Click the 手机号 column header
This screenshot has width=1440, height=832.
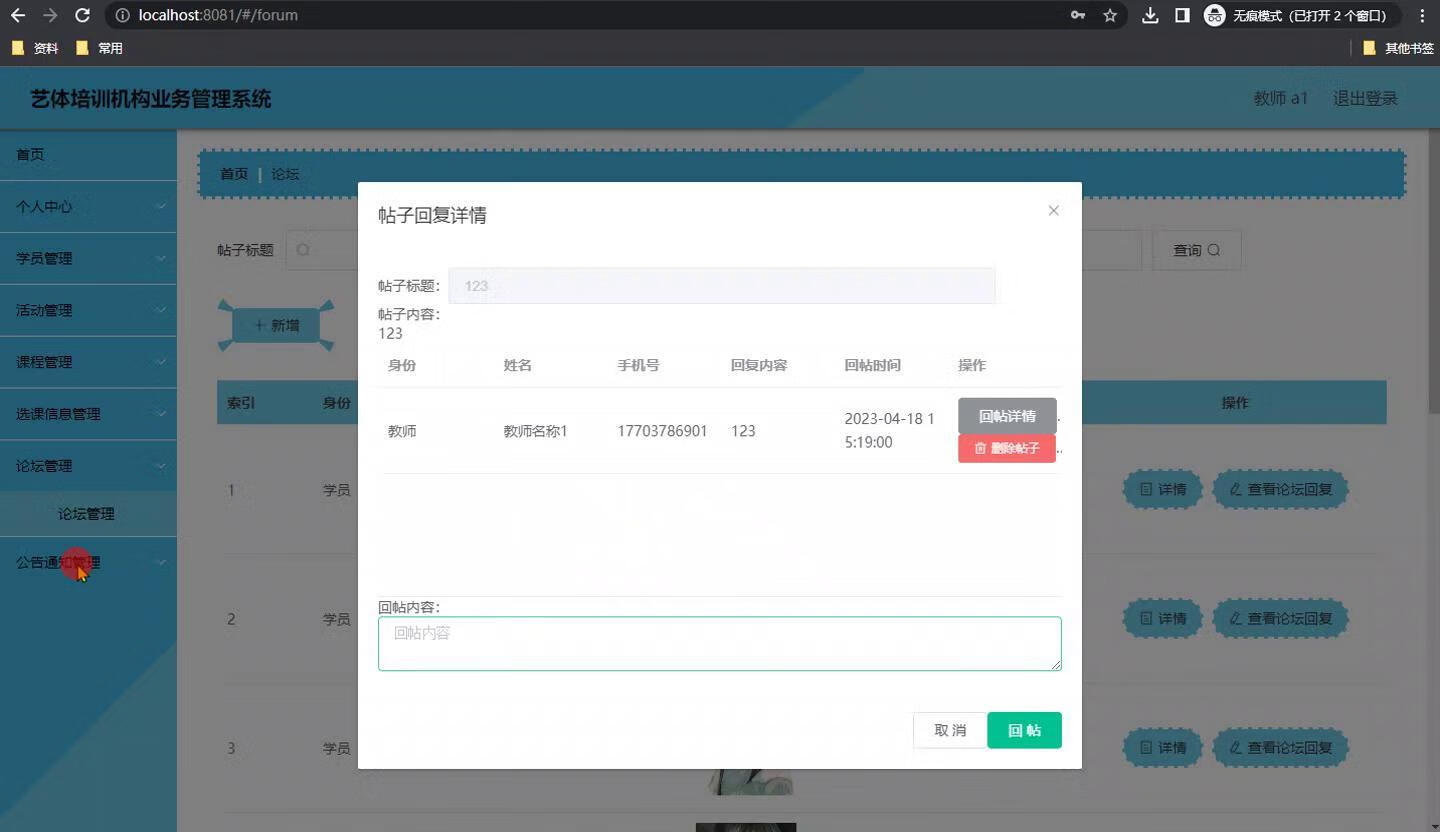pos(638,365)
